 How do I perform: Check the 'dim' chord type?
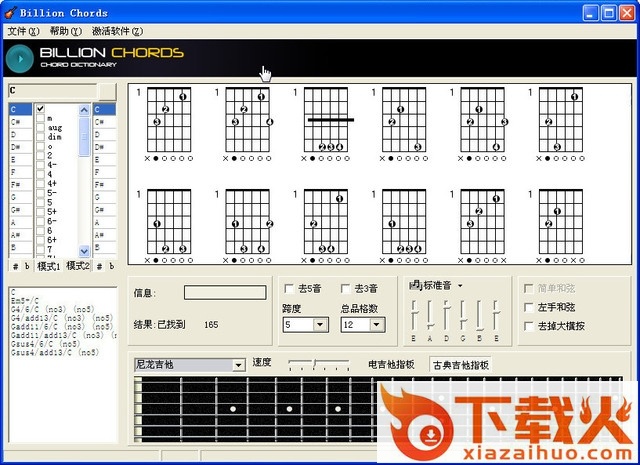[40, 137]
